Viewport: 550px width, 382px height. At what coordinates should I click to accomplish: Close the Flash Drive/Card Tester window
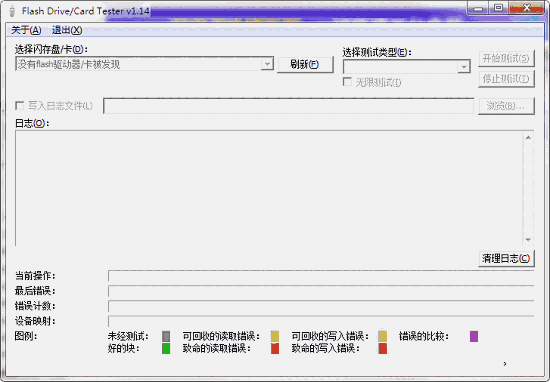coord(526,8)
